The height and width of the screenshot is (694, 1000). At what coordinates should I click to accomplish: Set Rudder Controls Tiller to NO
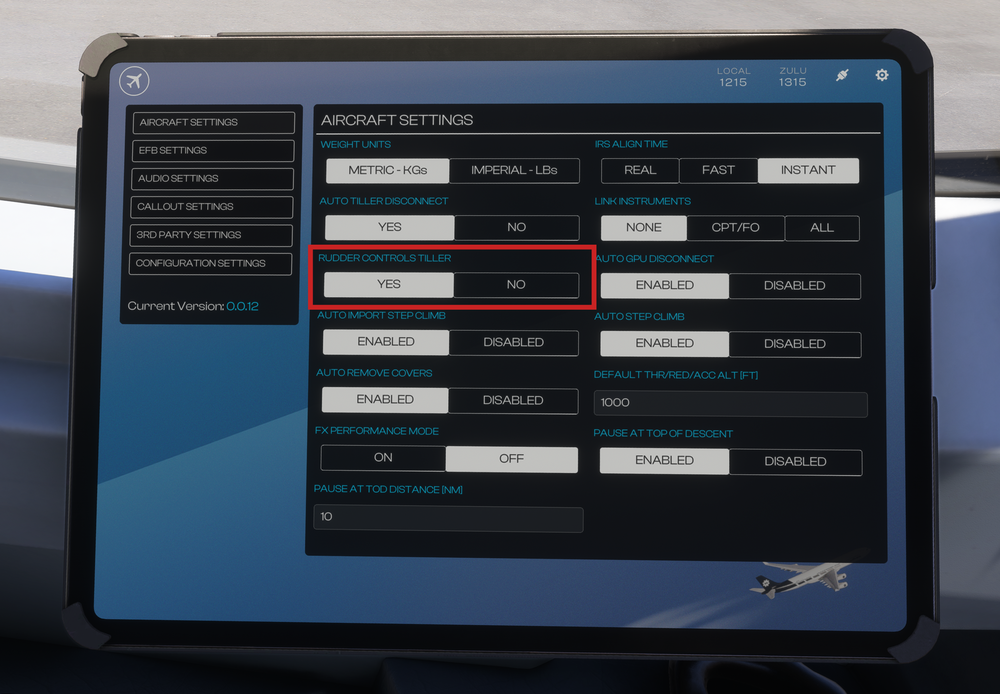(x=516, y=285)
